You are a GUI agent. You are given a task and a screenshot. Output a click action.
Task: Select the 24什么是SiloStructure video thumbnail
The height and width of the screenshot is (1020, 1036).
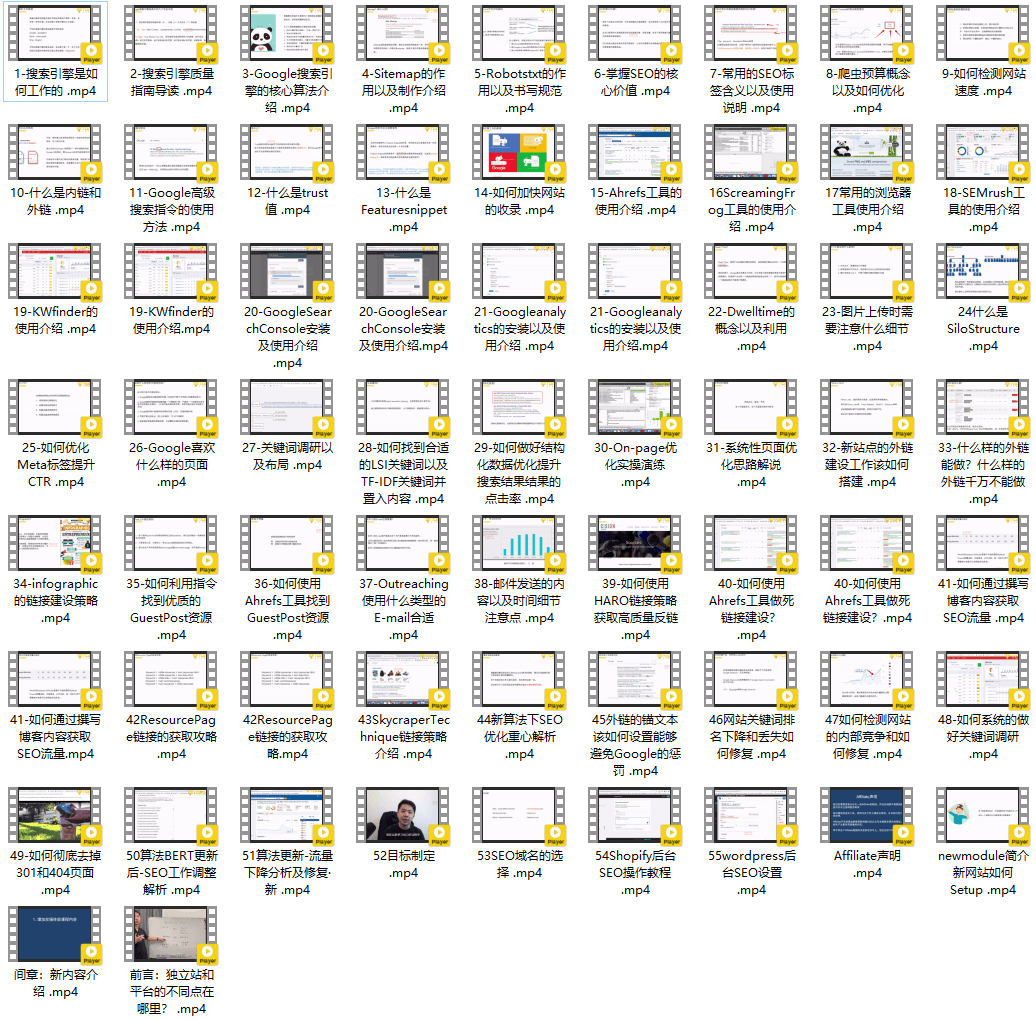(x=983, y=271)
